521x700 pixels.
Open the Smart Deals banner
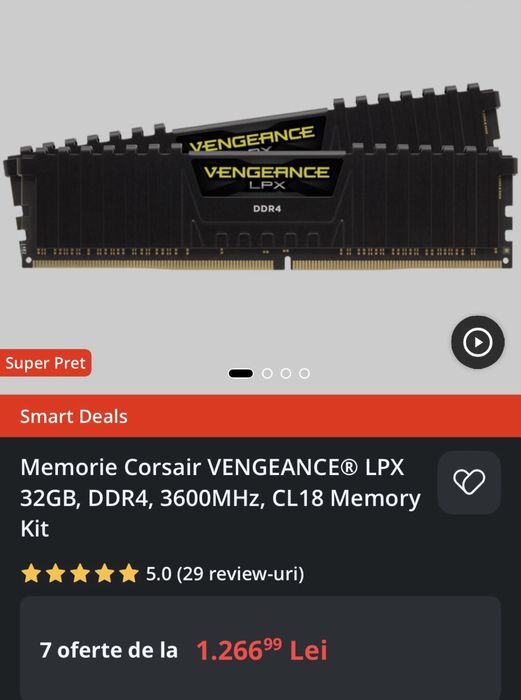[260, 416]
